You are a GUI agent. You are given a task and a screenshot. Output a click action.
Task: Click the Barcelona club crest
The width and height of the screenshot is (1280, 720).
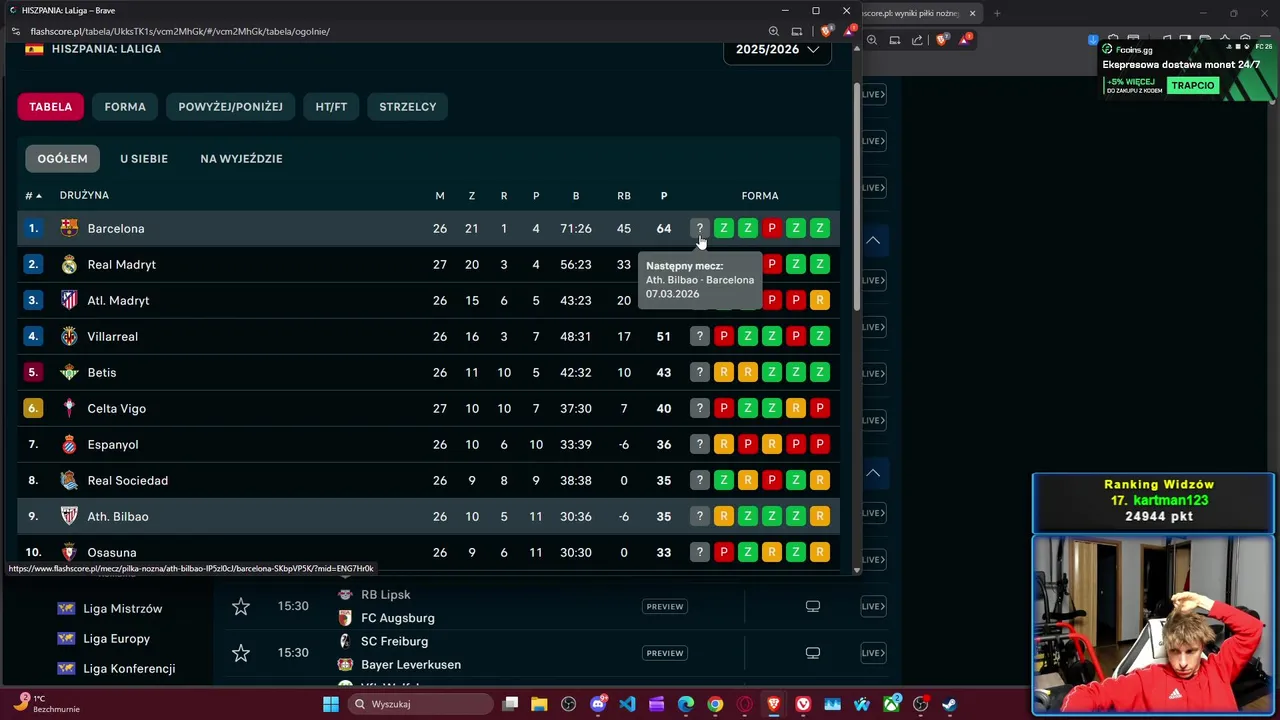69,228
